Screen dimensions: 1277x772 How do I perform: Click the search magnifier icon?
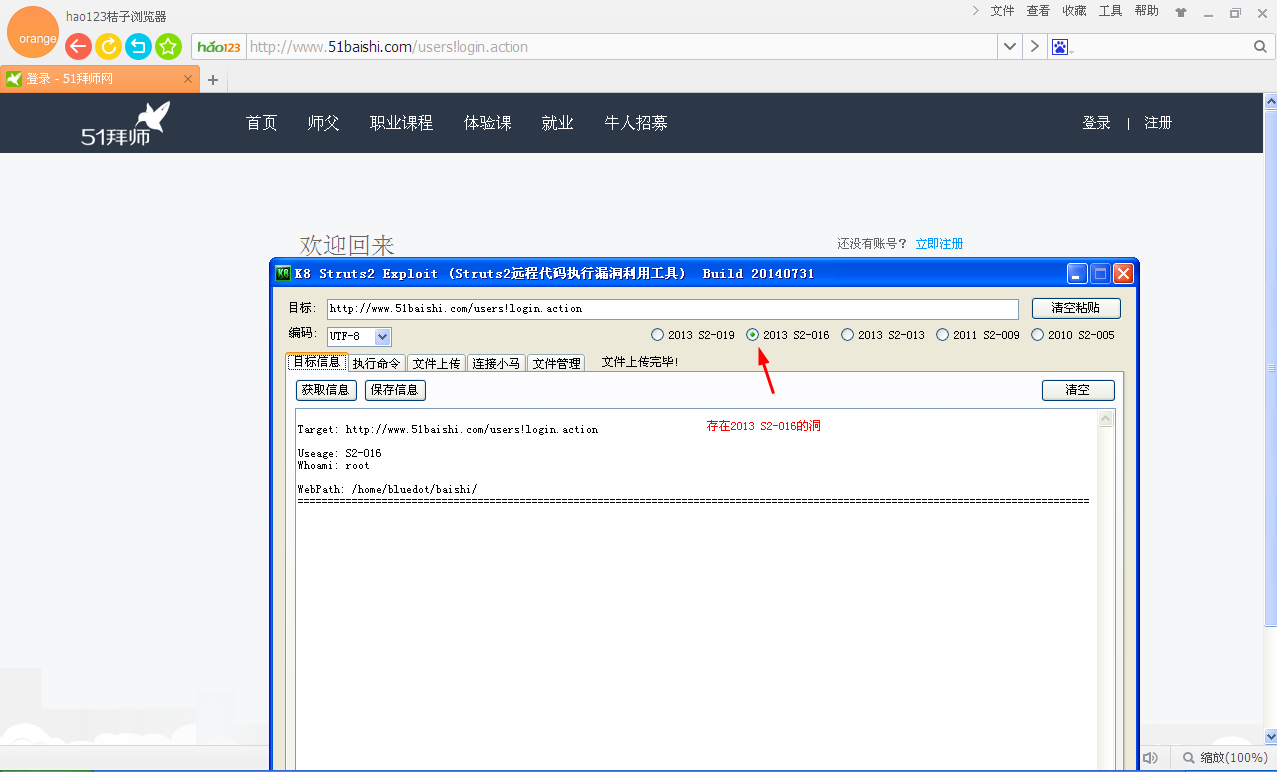tap(1260, 47)
